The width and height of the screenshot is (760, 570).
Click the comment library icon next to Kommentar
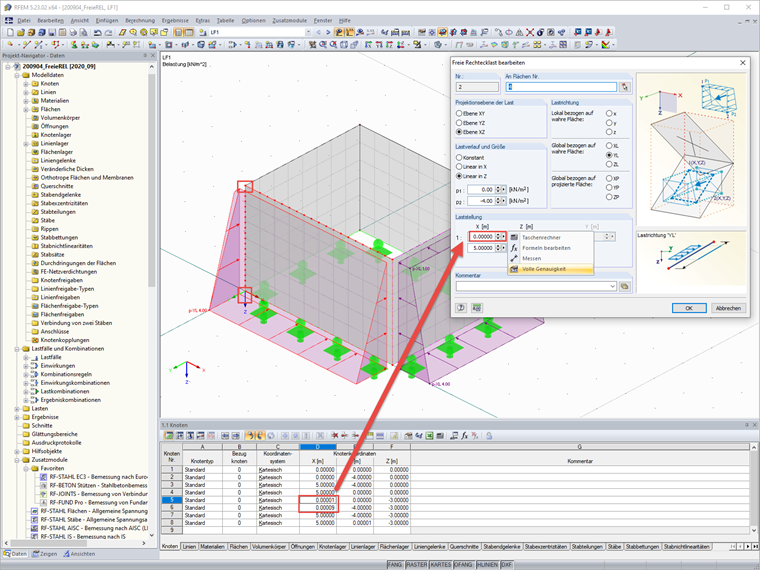coord(625,286)
